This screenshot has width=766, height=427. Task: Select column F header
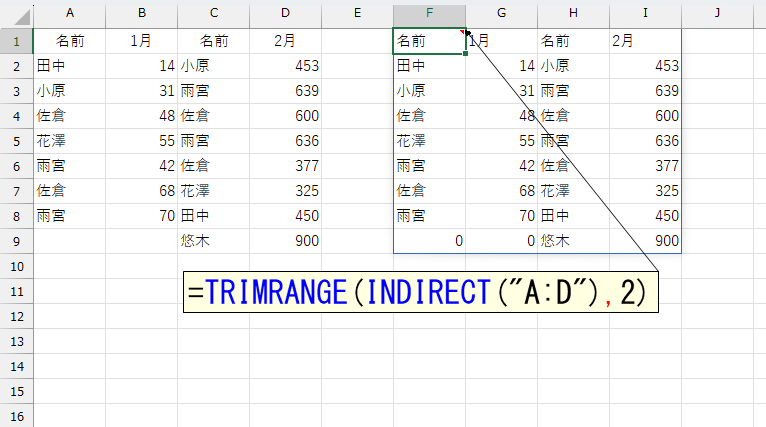point(429,13)
